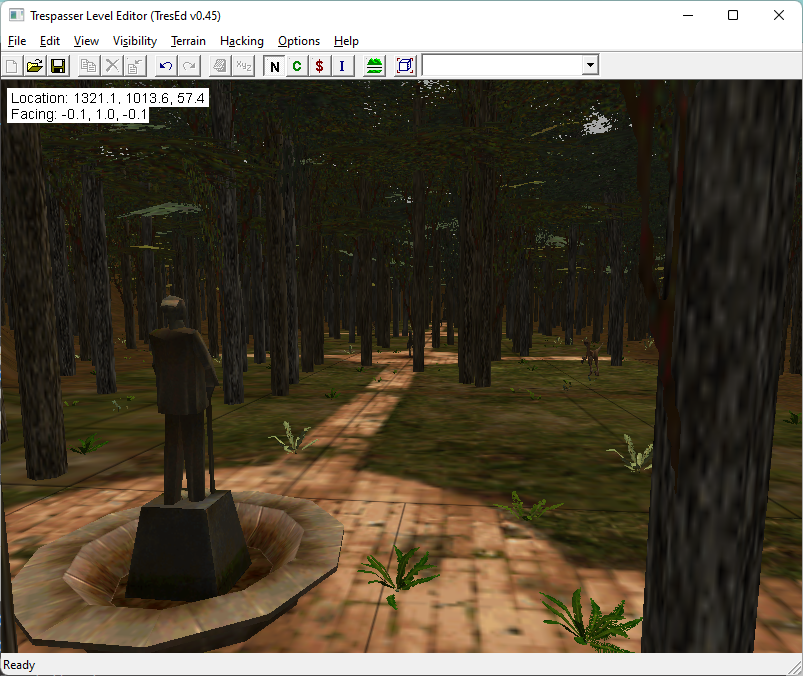This screenshot has width=803, height=676.
Task: Open the Hacking menu
Action: (242, 41)
